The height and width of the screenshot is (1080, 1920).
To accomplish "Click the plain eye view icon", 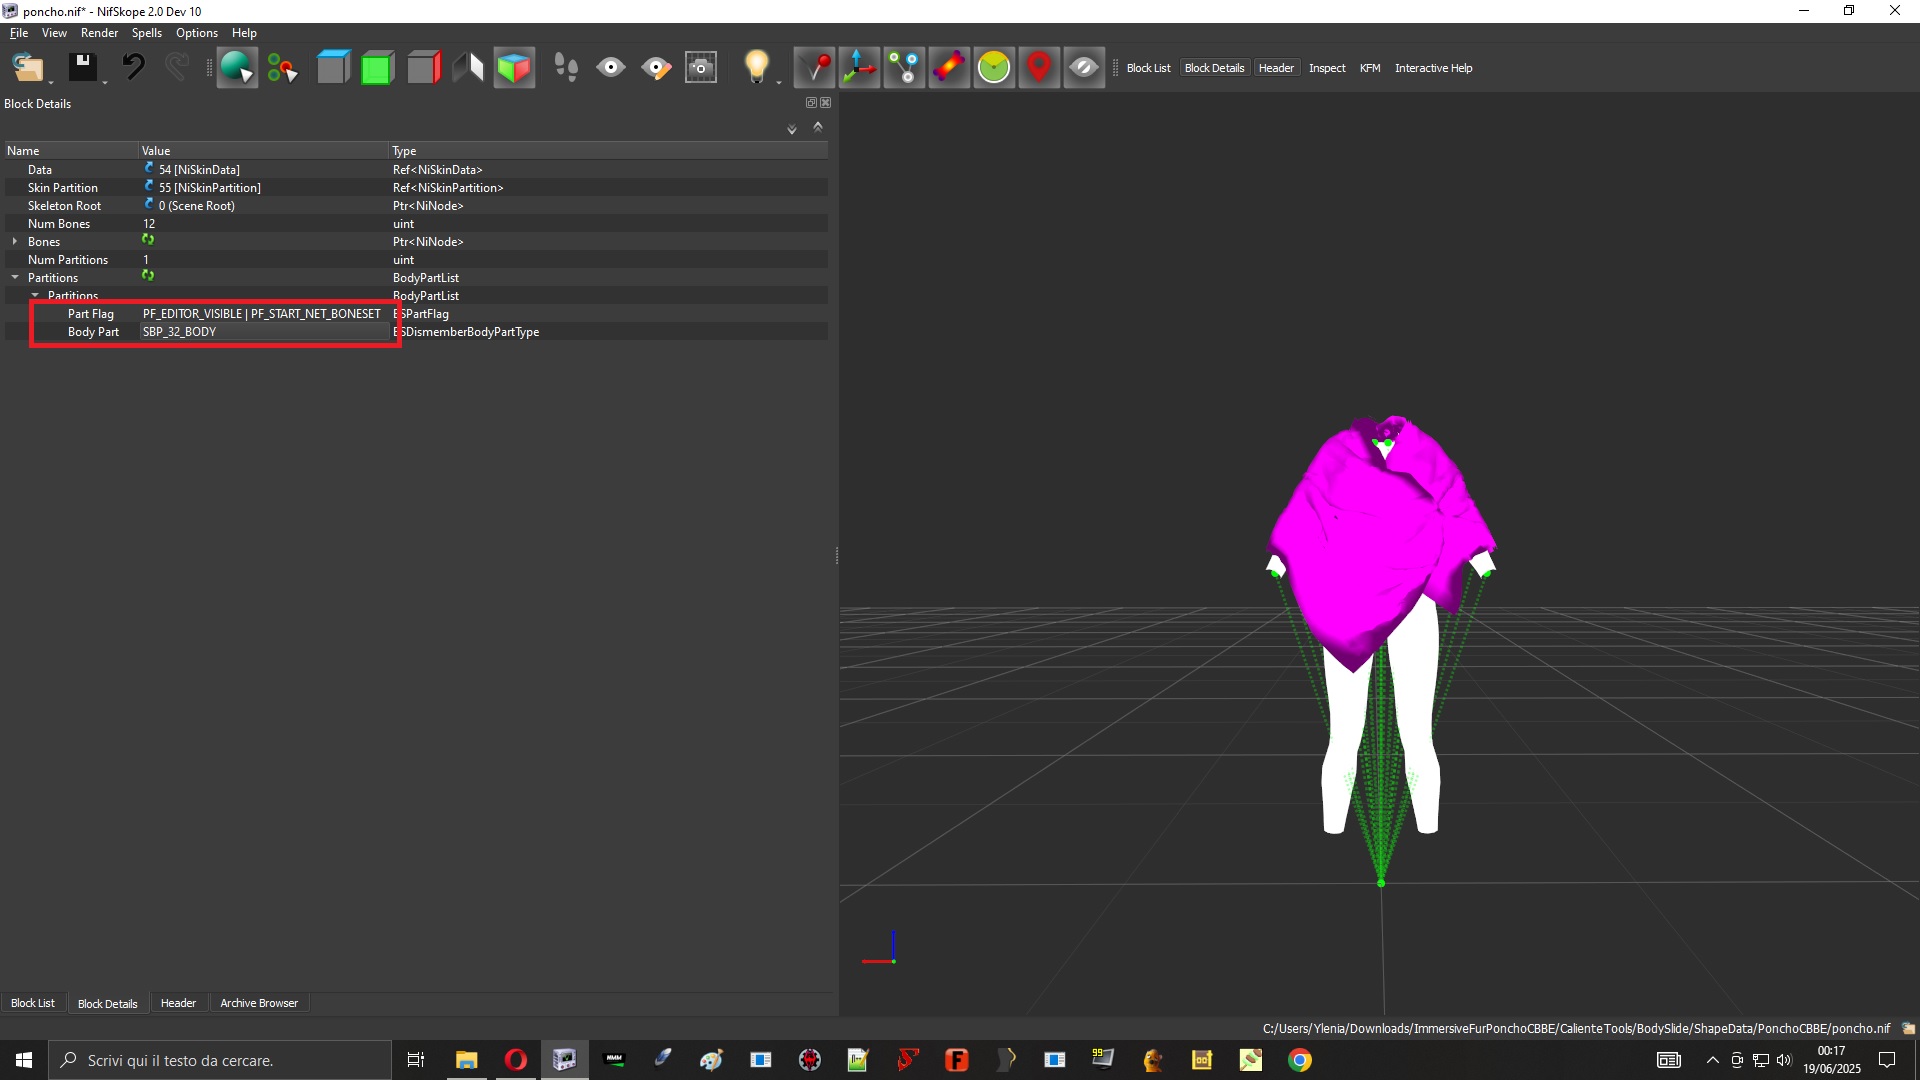I will click(610, 68).
